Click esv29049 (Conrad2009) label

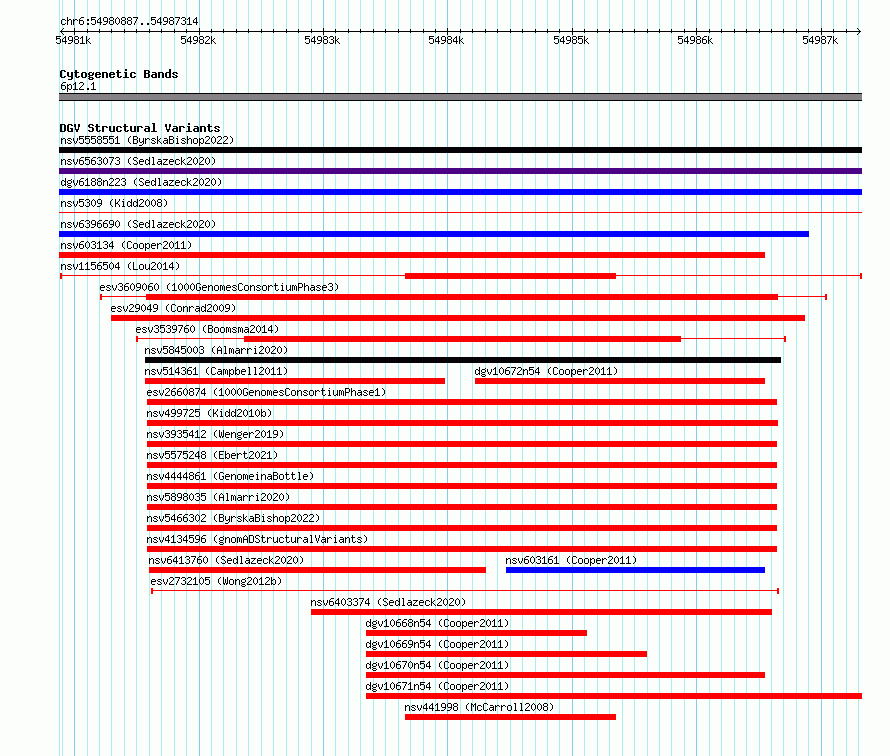[x=173, y=308]
